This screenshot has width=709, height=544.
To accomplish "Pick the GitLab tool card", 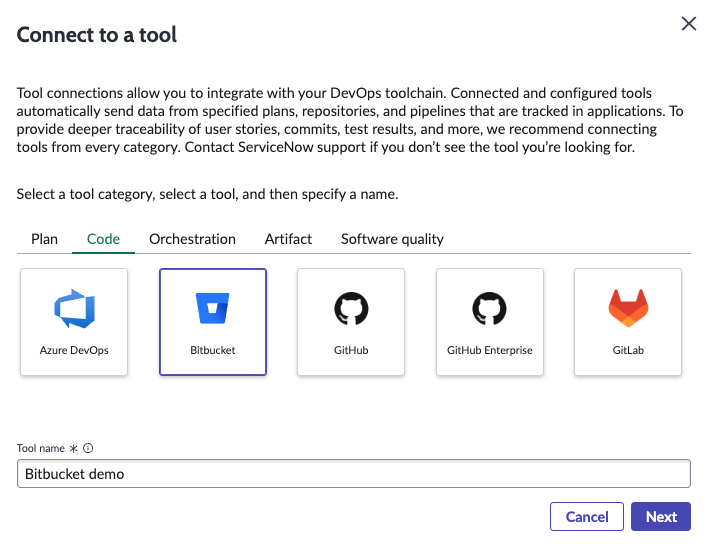I will coord(628,322).
